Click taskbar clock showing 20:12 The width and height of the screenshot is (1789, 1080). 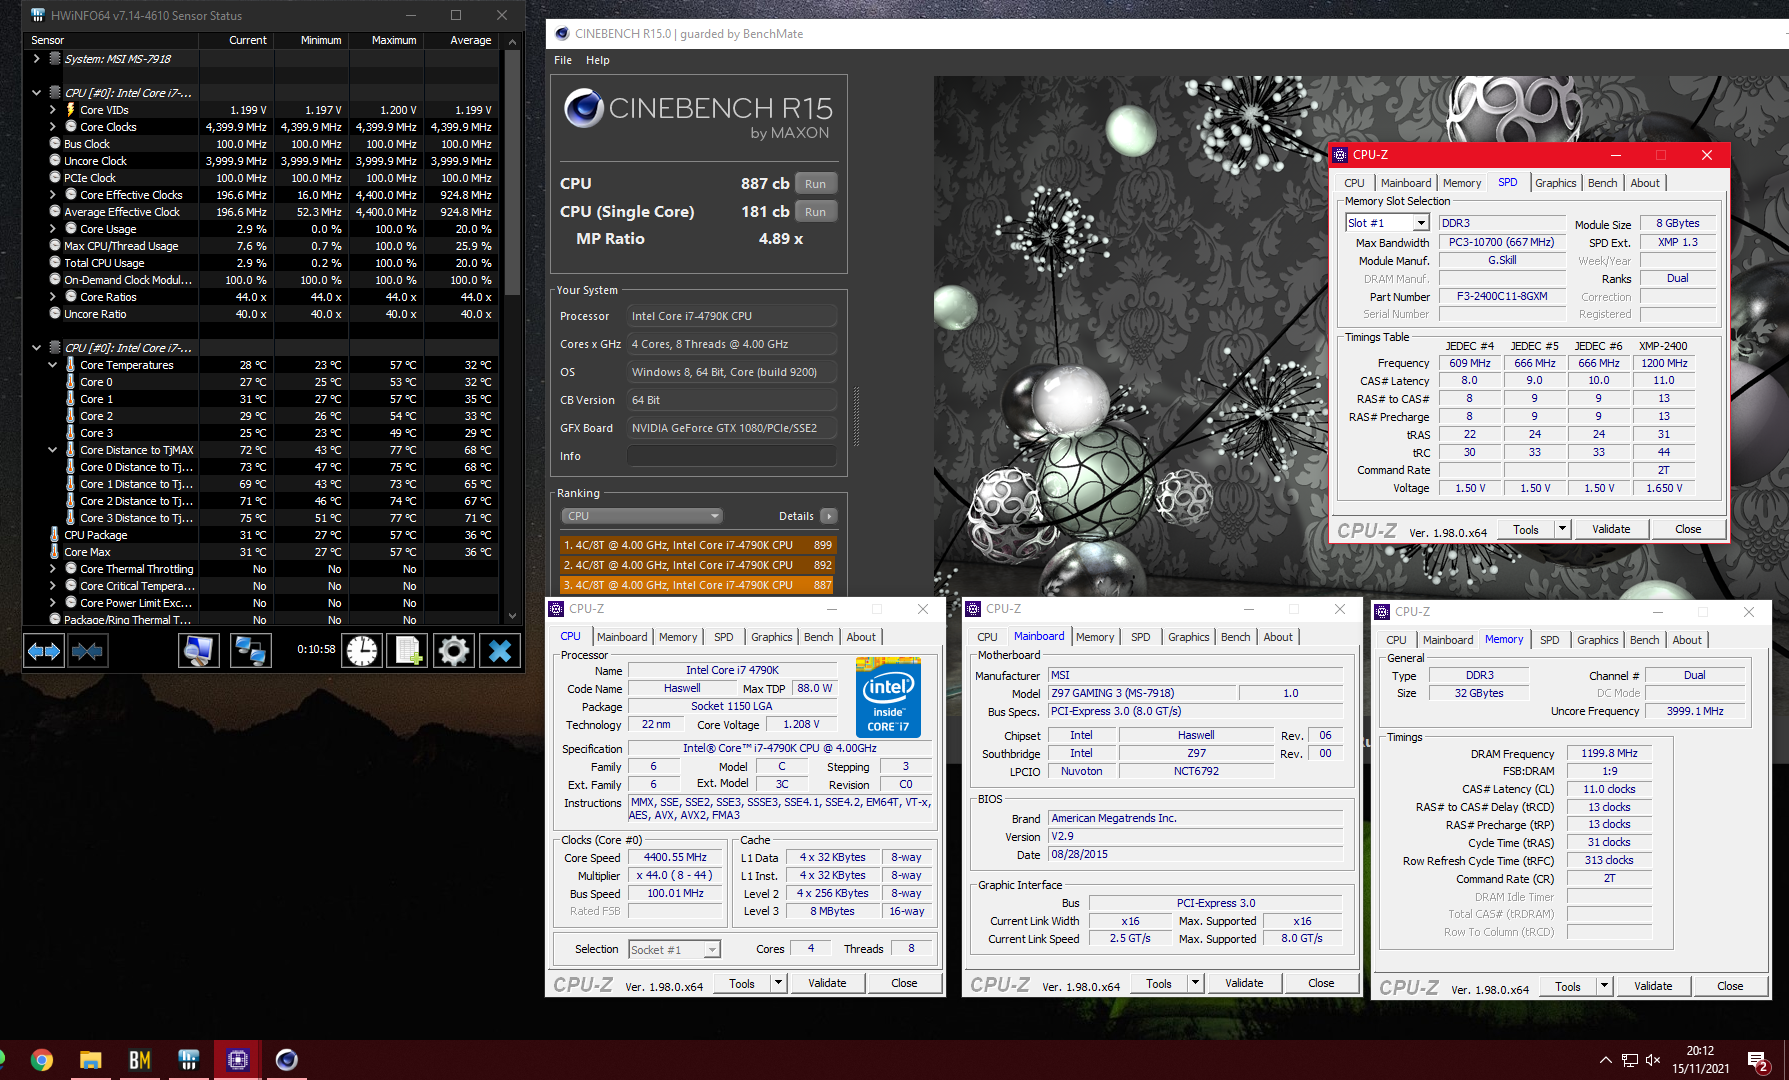pyautogui.click(x=1700, y=1060)
